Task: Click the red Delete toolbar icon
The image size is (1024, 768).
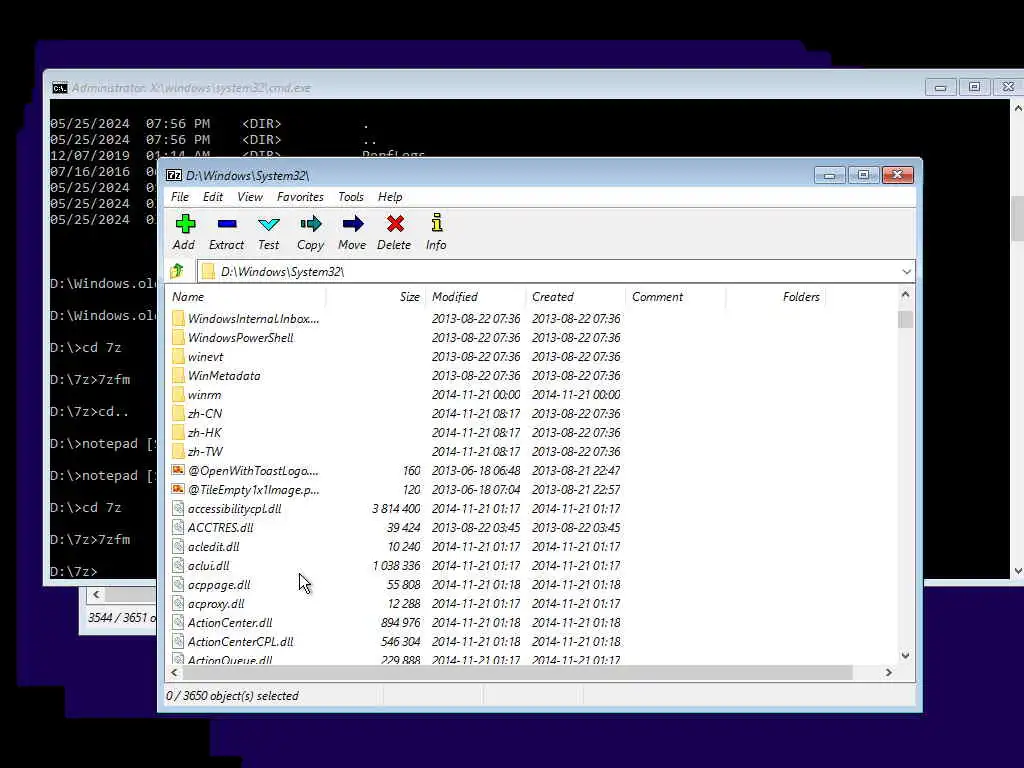Action: [x=394, y=224]
